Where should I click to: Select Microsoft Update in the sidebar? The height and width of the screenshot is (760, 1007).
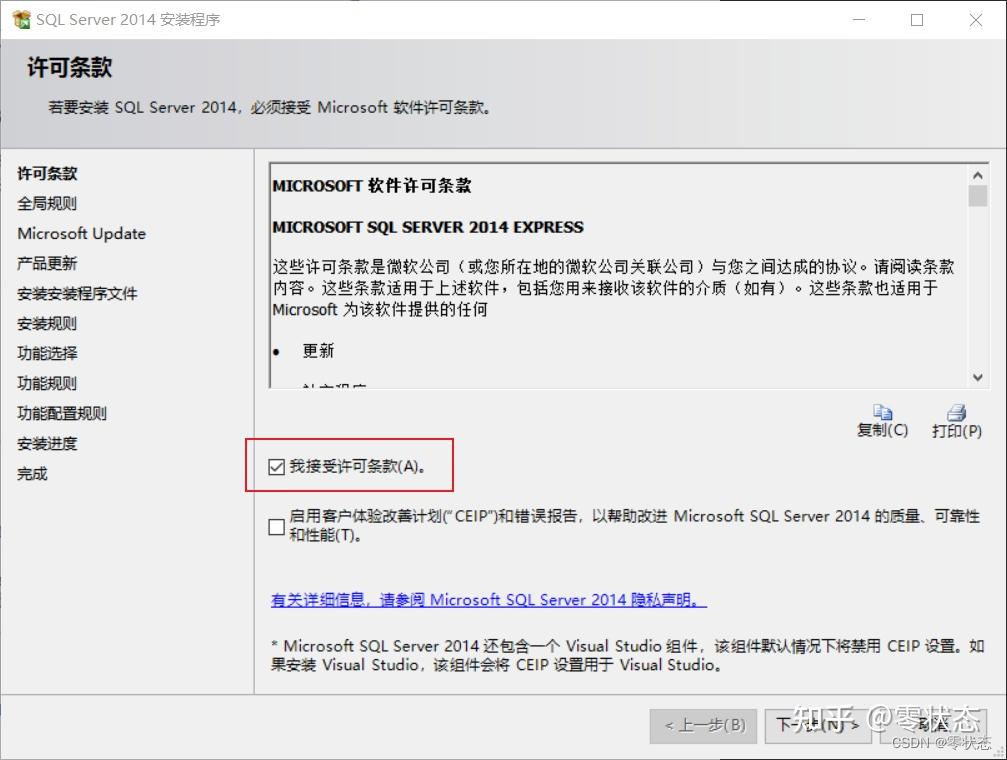[x=81, y=233]
